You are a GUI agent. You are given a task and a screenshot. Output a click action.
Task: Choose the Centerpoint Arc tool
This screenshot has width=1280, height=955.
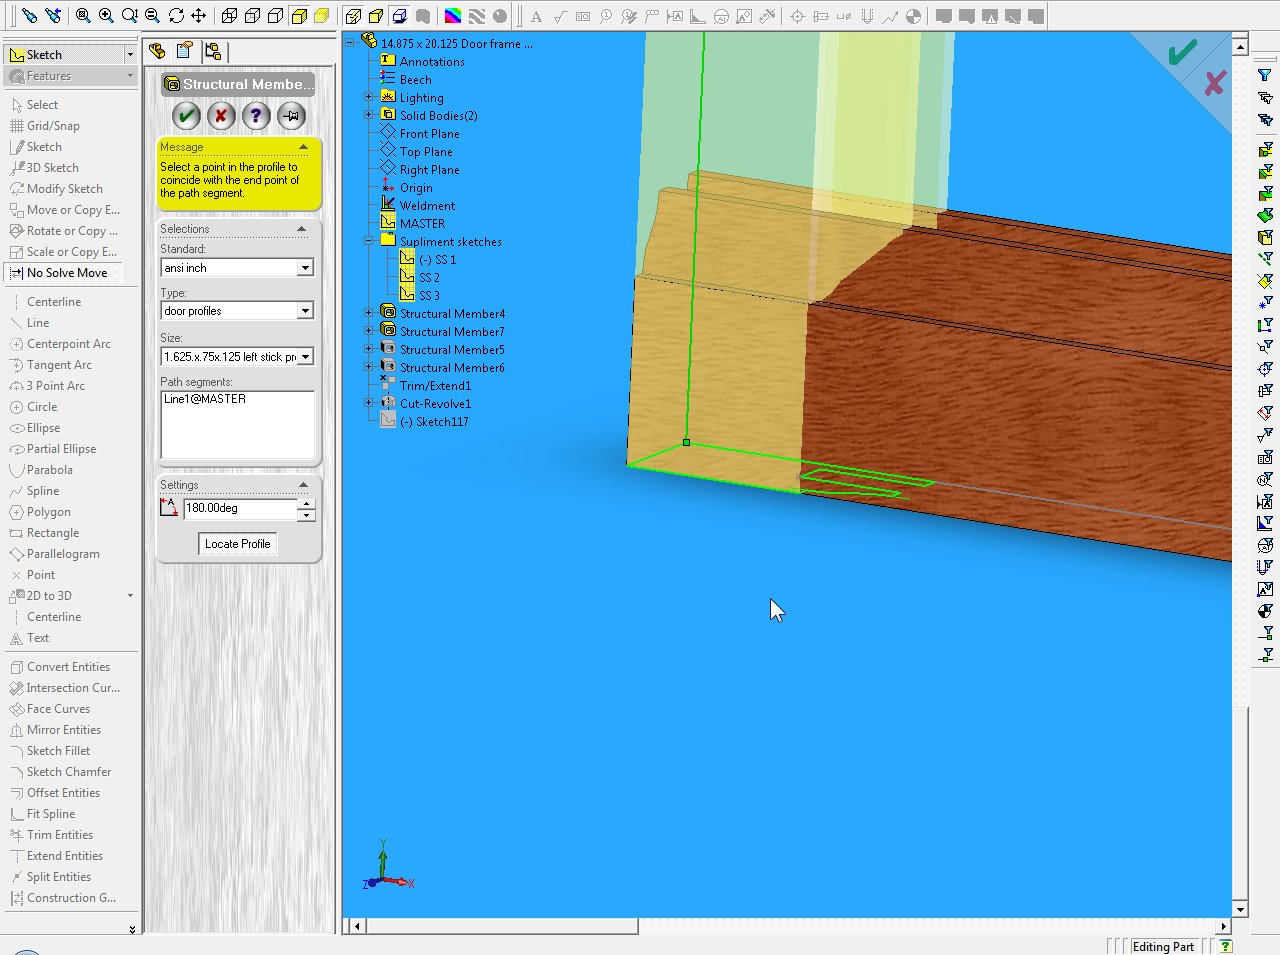click(68, 344)
